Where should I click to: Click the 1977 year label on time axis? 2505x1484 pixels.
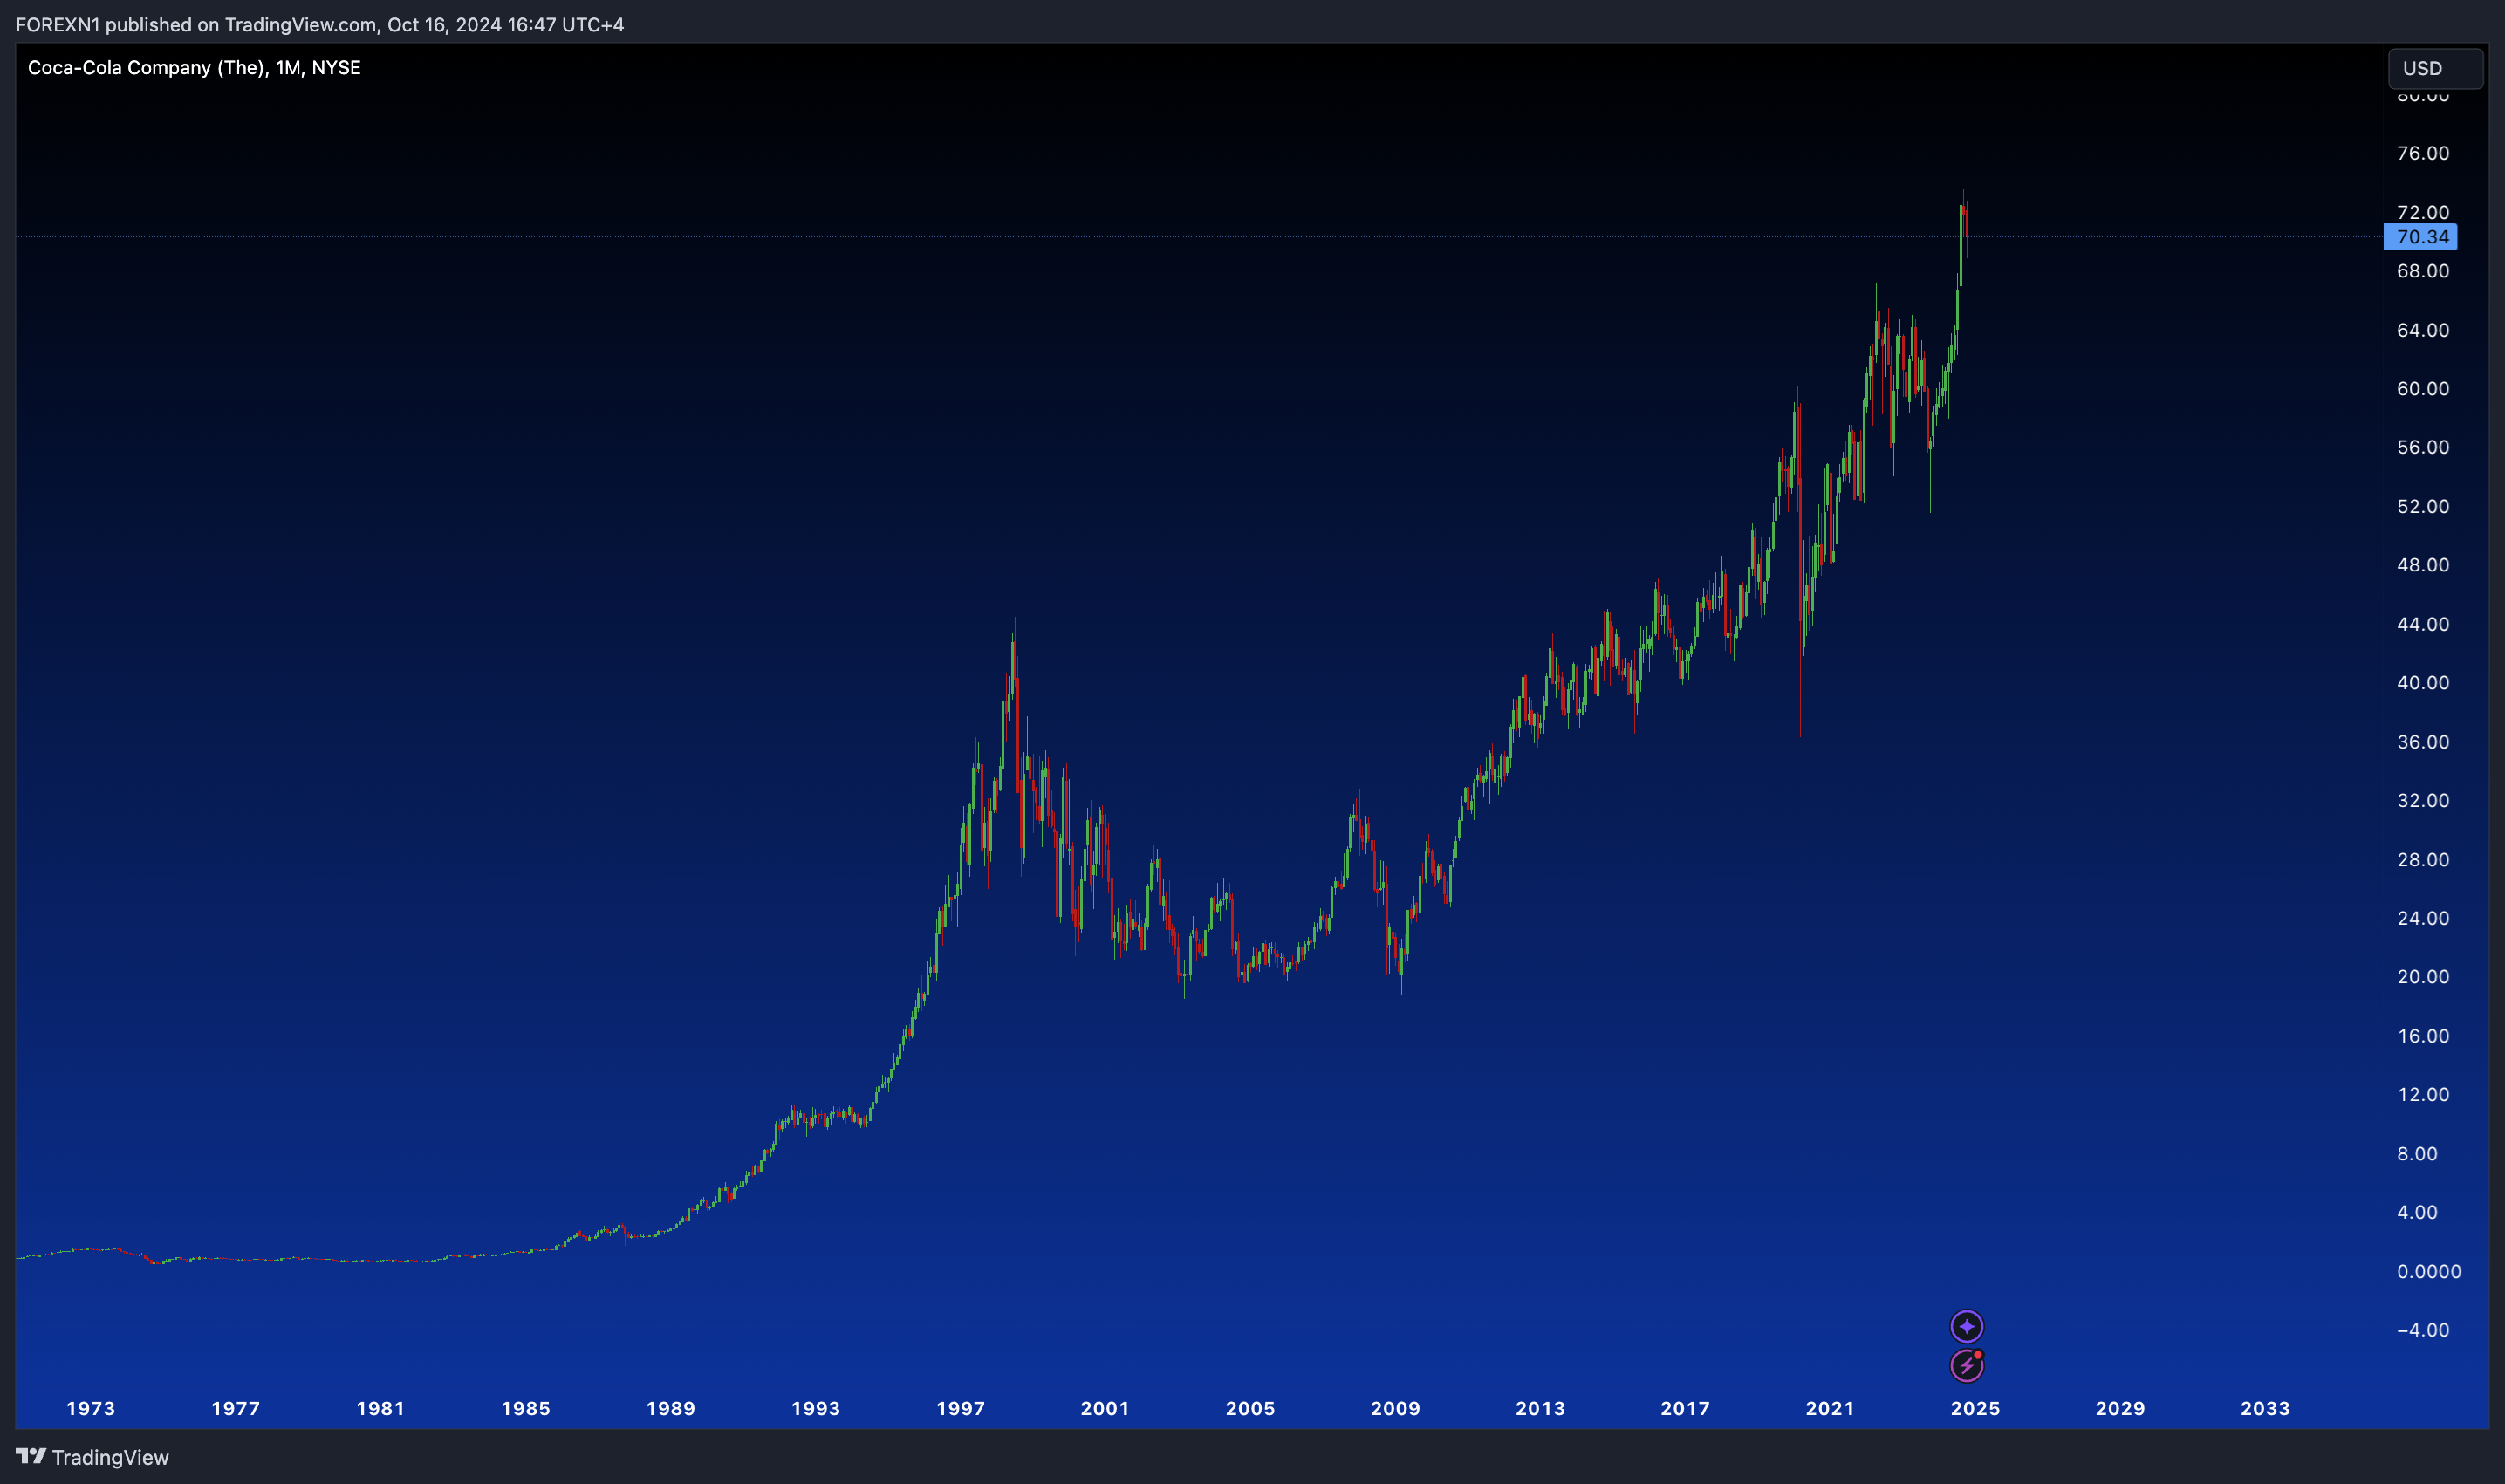tap(235, 1408)
